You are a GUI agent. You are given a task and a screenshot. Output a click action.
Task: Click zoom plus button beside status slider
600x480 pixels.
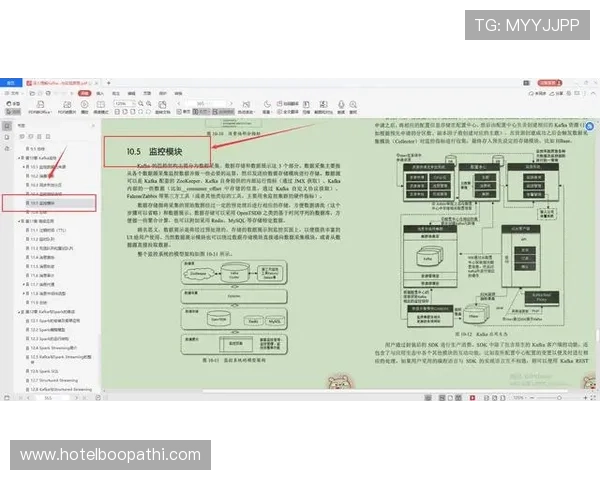click(x=585, y=398)
